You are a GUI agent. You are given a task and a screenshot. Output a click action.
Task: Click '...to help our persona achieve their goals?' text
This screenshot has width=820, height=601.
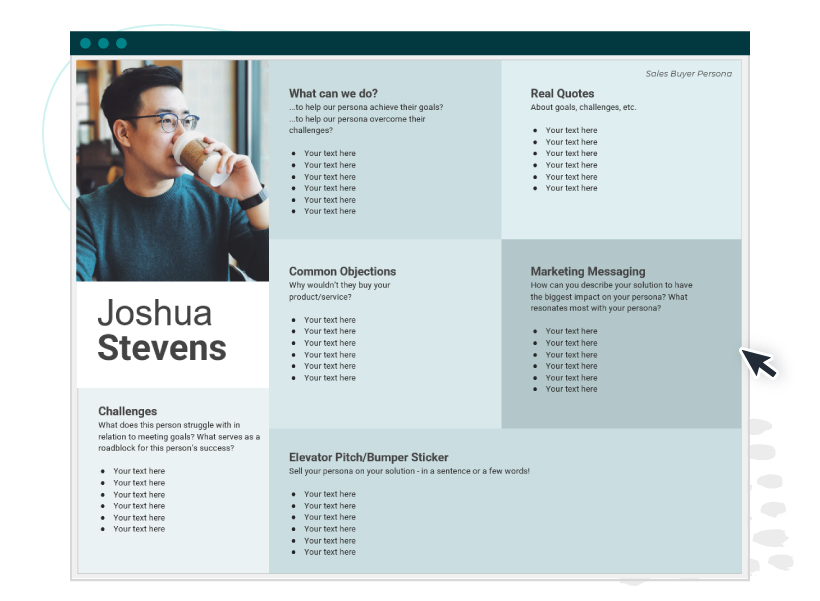pyautogui.click(x=366, y=107)
